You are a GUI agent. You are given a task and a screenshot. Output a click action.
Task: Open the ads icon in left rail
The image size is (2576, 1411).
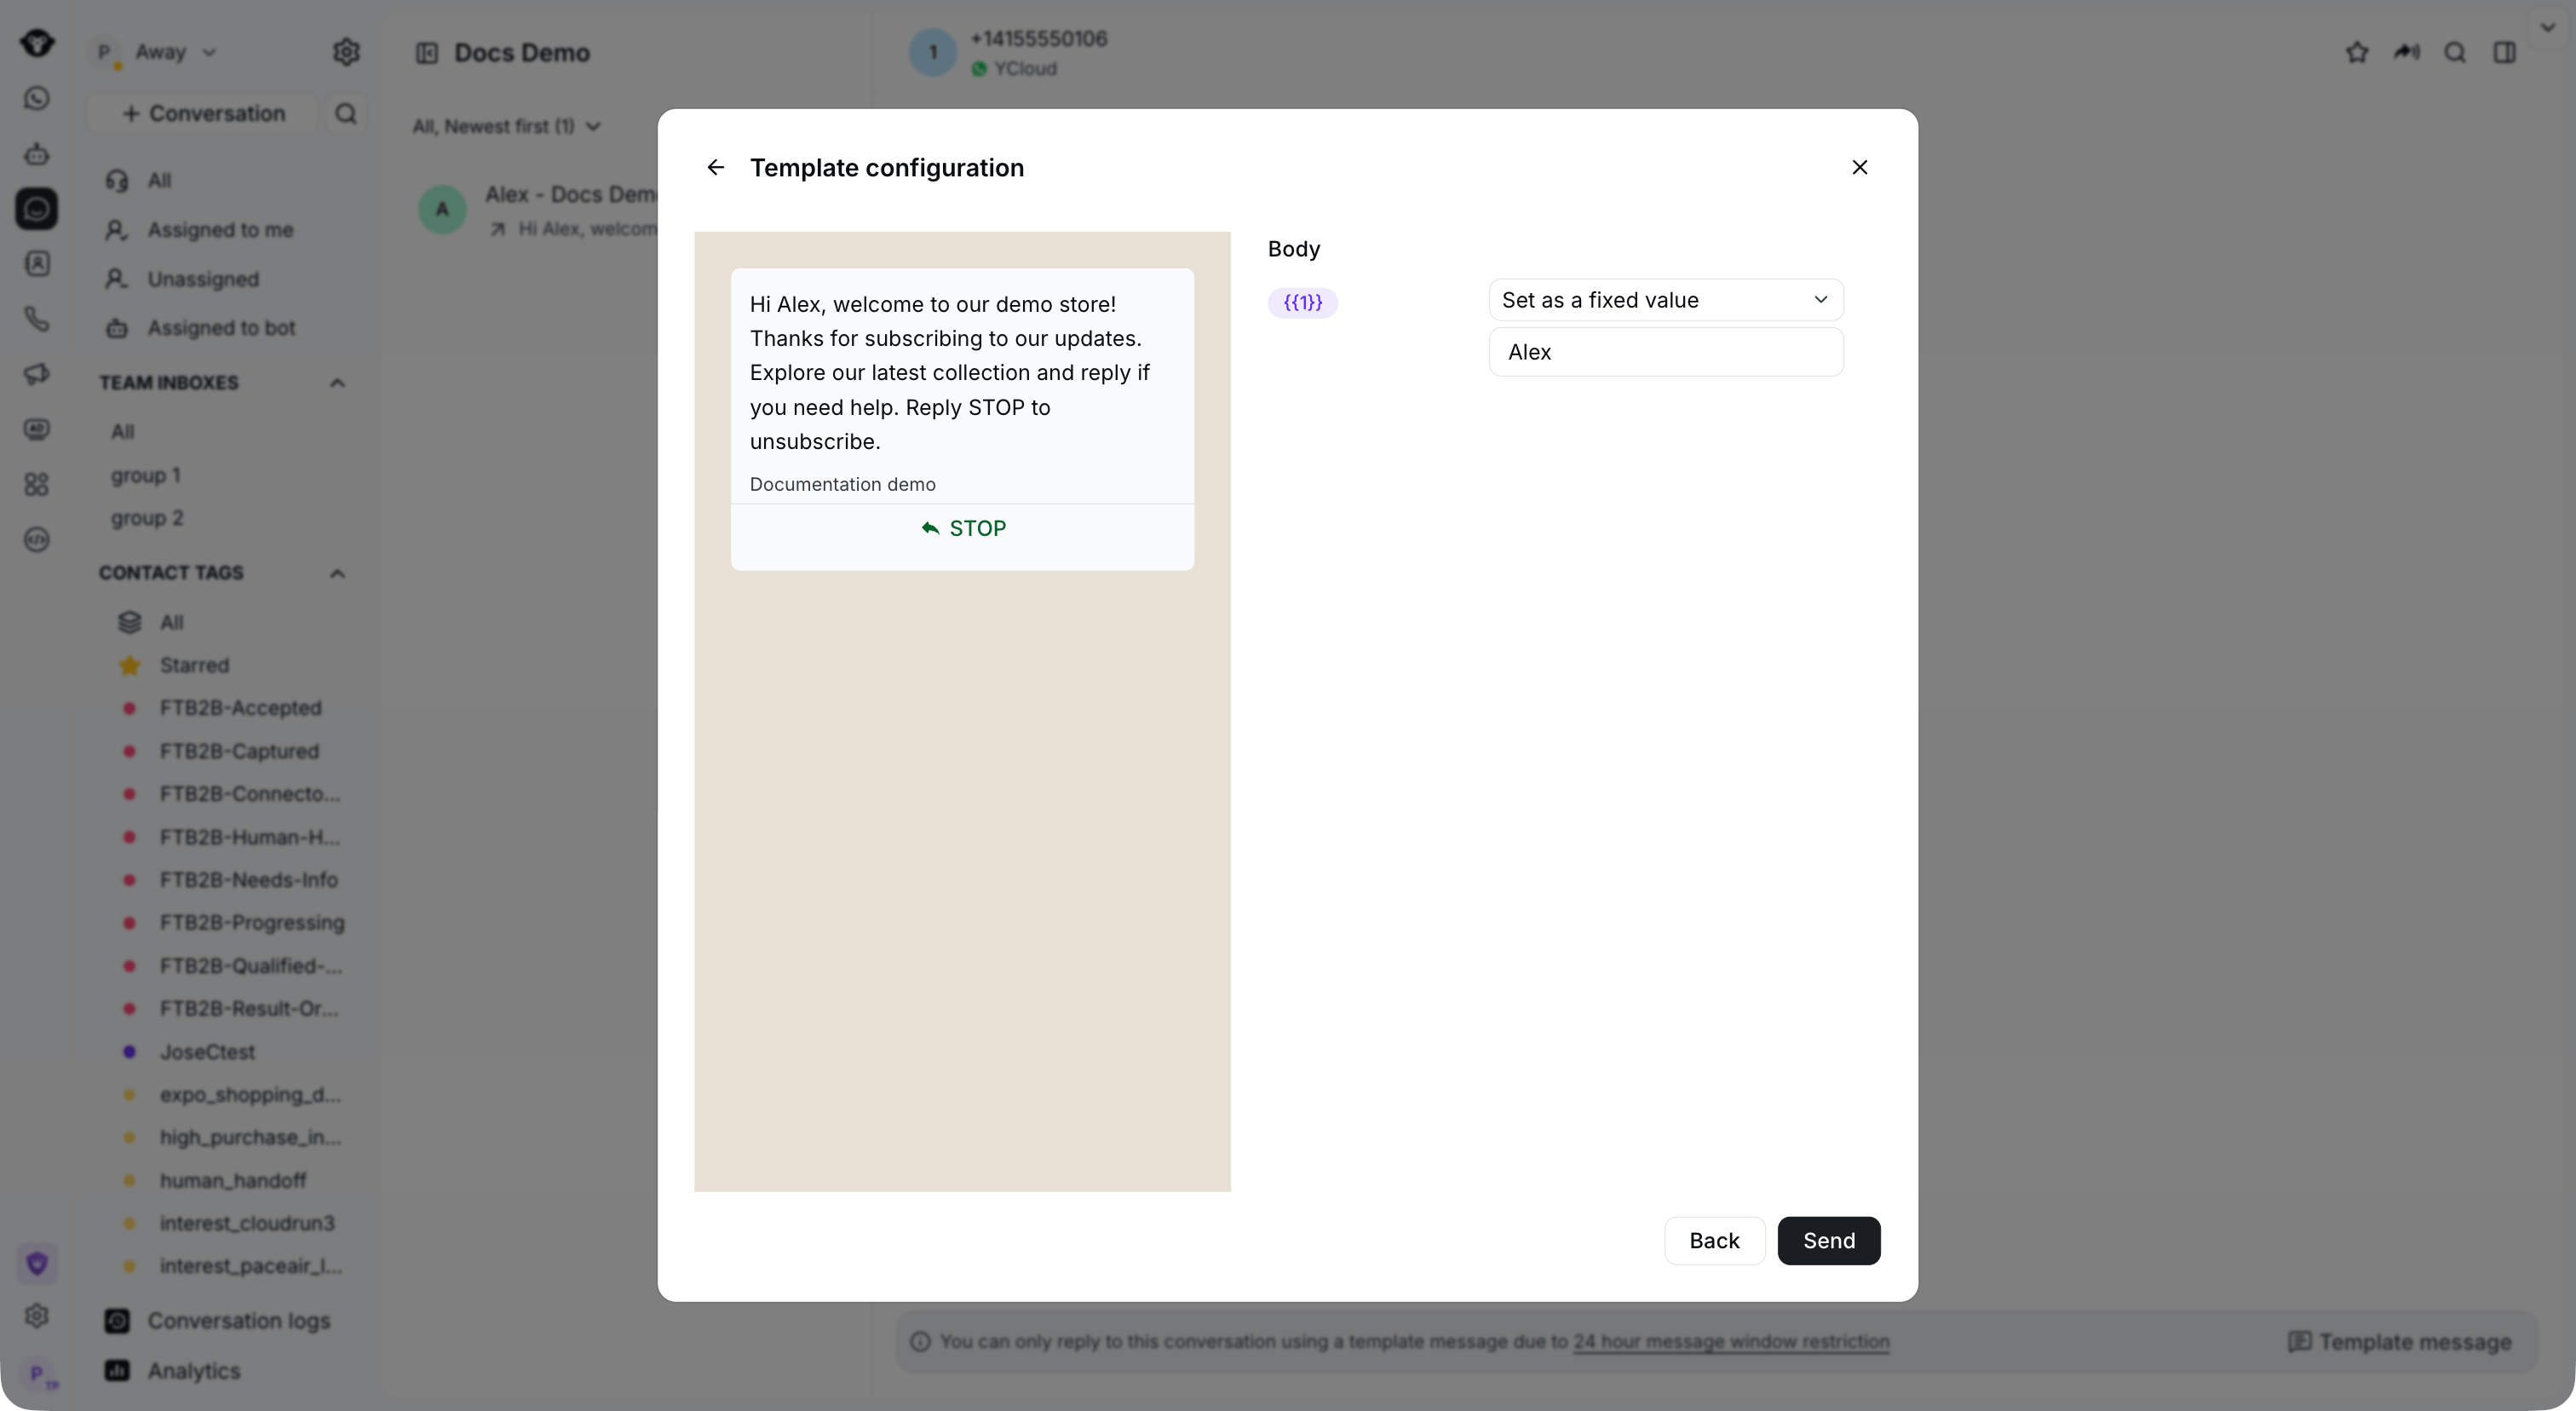pyautogui.click(x=36, y=429)
